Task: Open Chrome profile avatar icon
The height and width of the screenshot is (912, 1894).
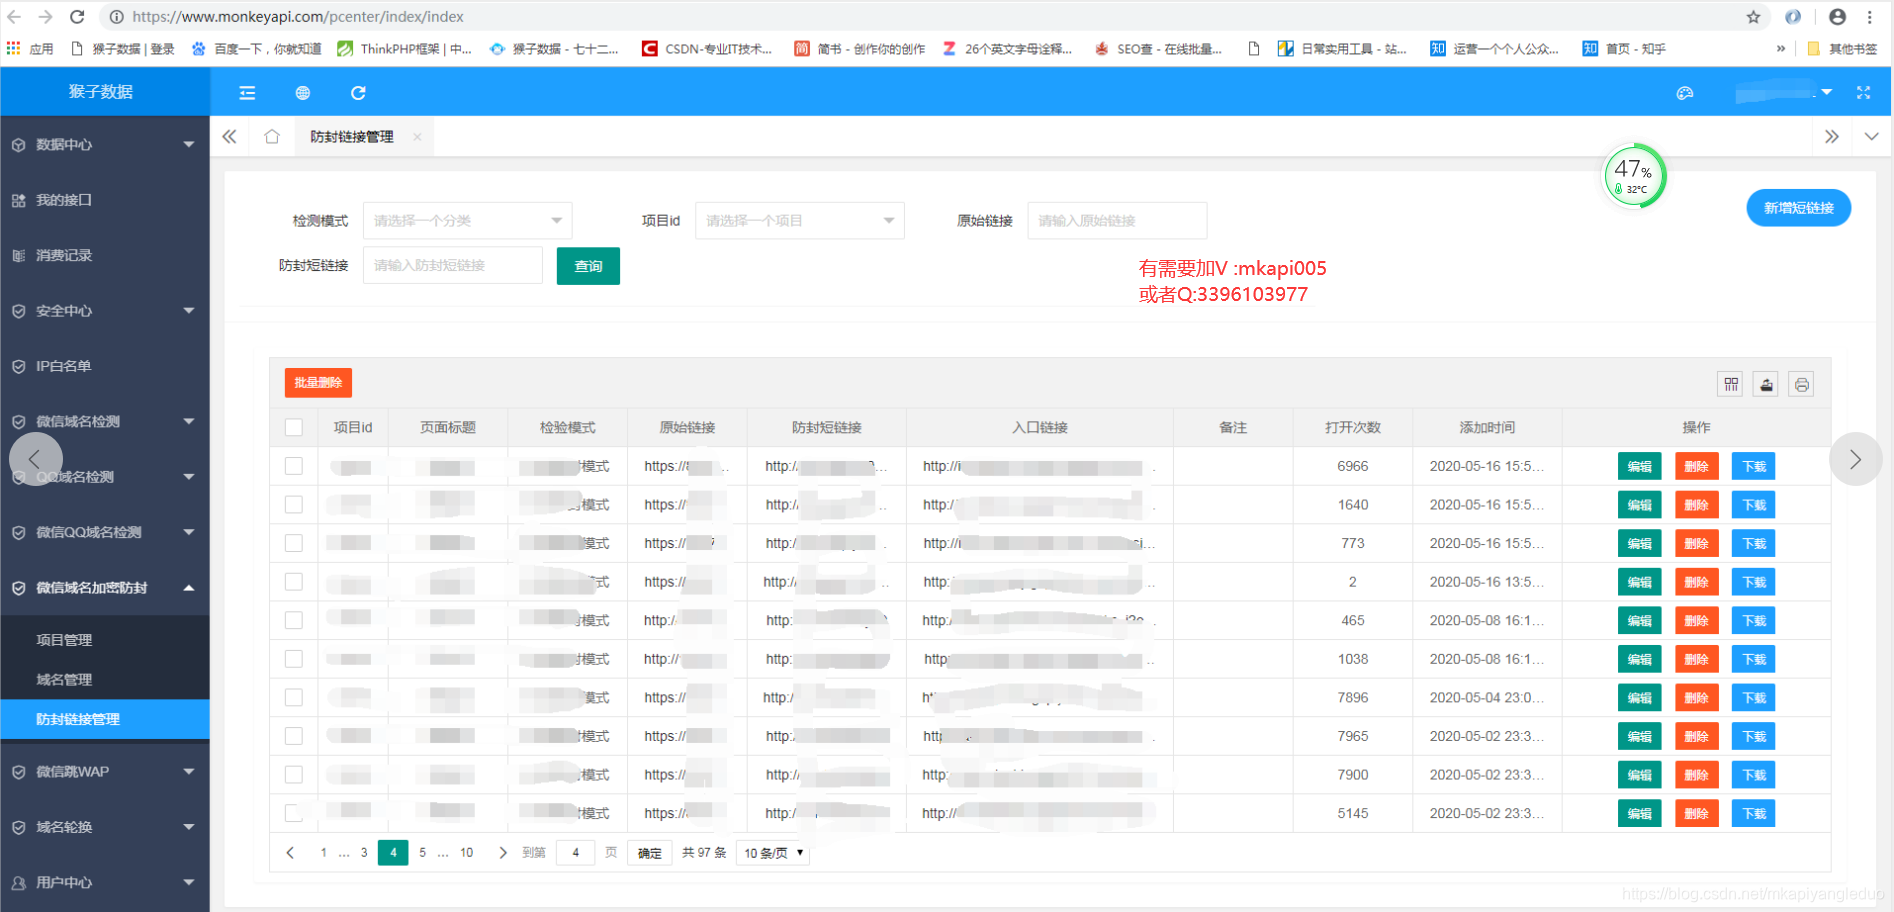Action: point(1837,17)
